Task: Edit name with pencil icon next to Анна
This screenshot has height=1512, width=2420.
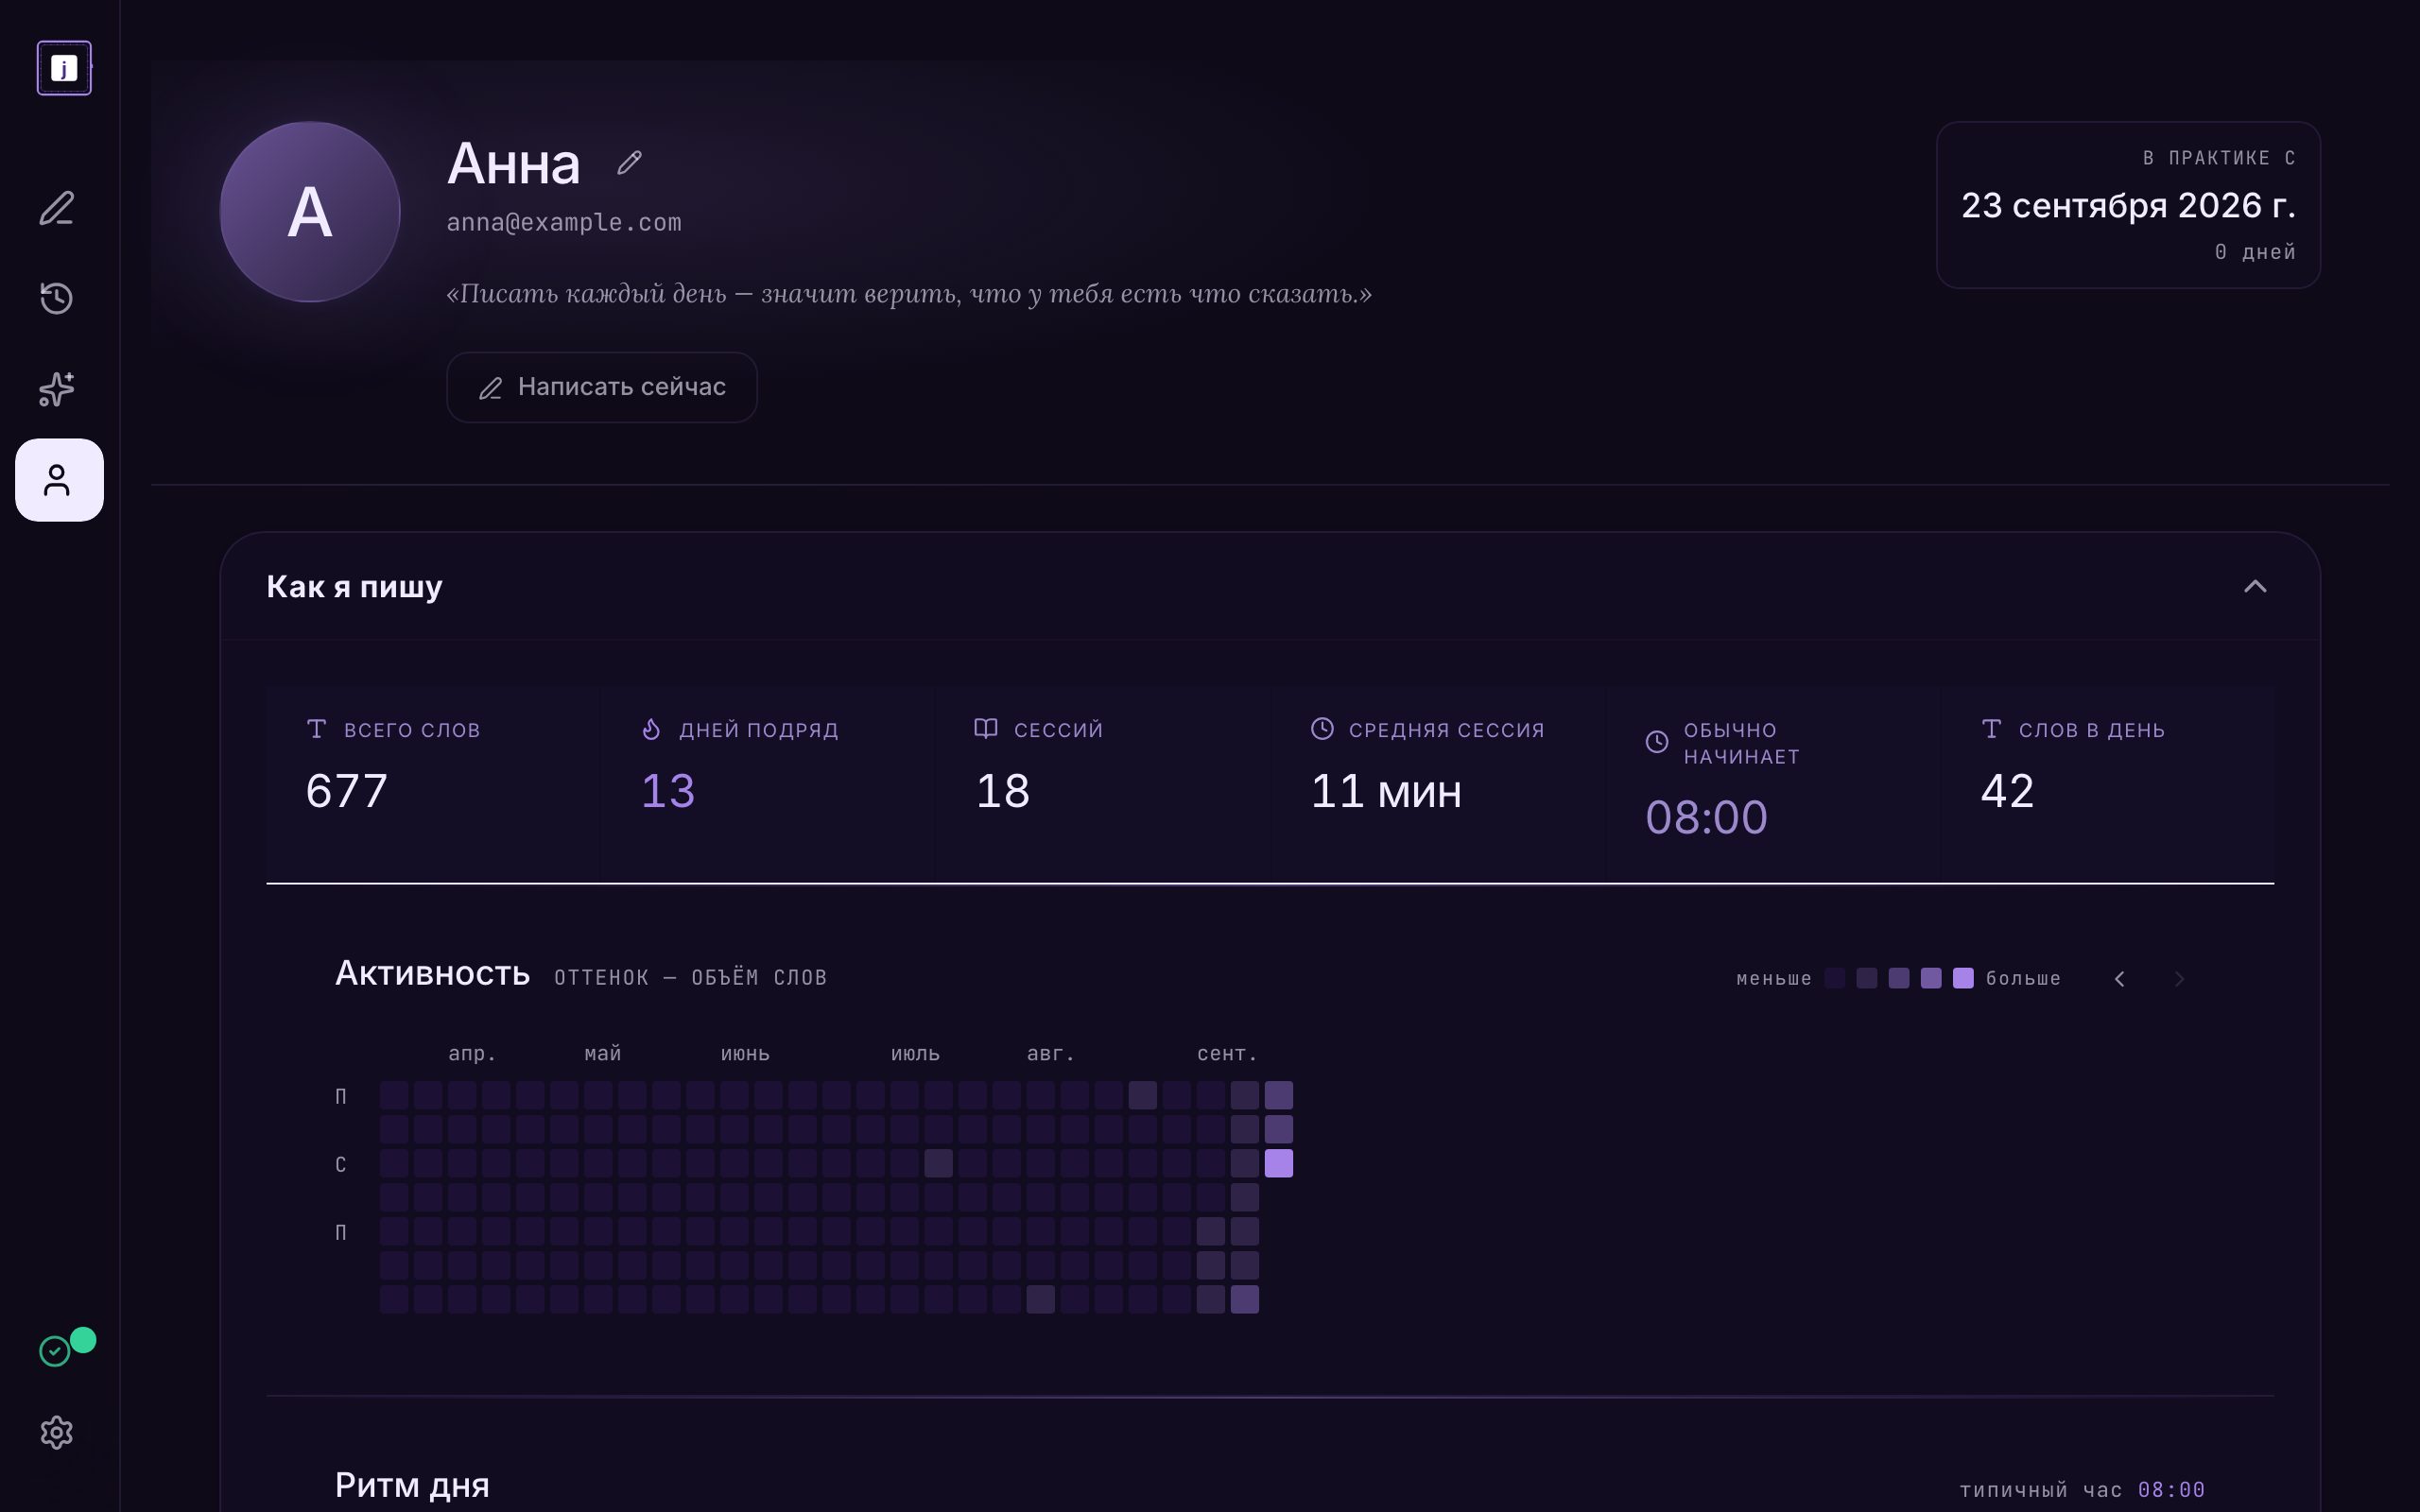Action: (x=629, y=162)
